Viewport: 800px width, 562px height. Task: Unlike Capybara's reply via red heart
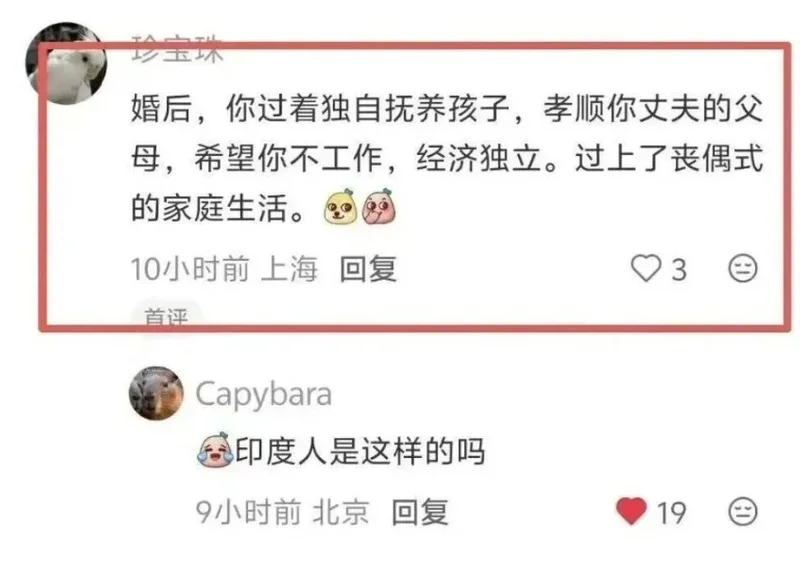click(x=631, y=511)
